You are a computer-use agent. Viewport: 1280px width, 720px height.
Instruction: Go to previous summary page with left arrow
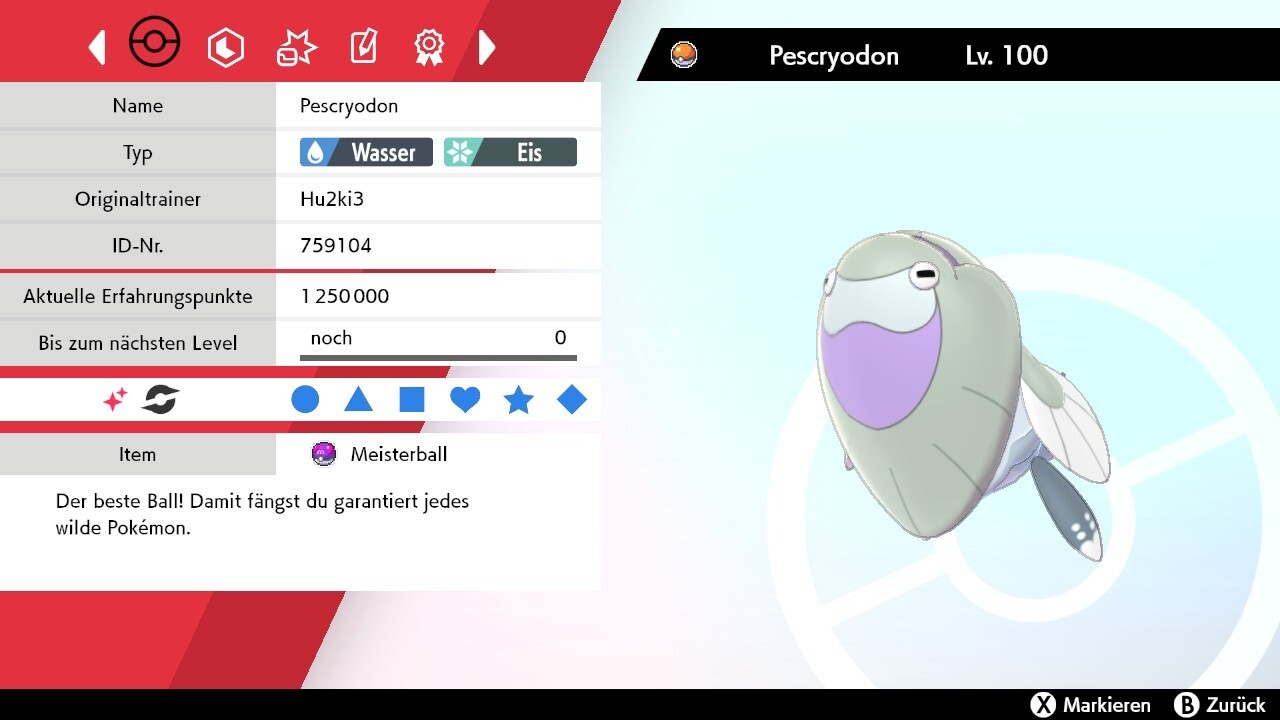coord(97,47)
